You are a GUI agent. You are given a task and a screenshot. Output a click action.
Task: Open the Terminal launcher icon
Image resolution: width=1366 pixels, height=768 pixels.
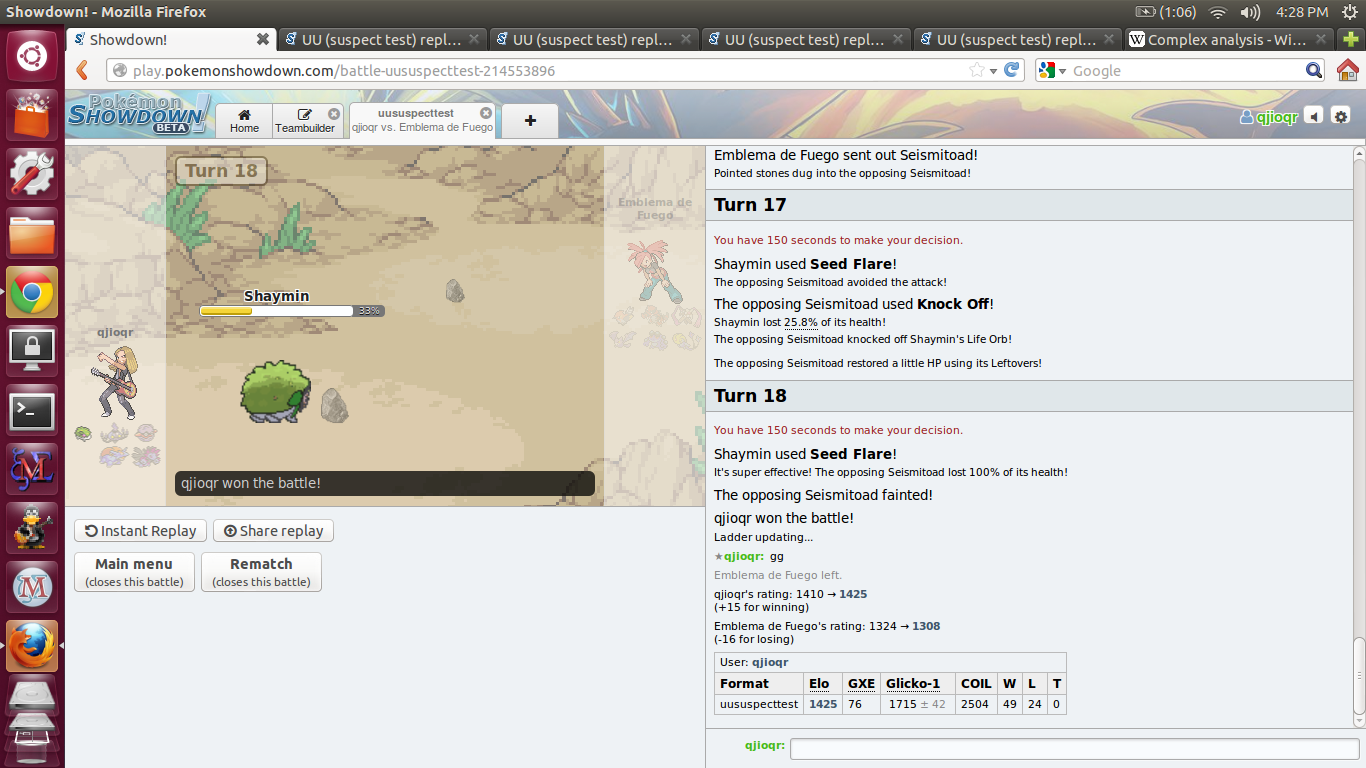32,409
